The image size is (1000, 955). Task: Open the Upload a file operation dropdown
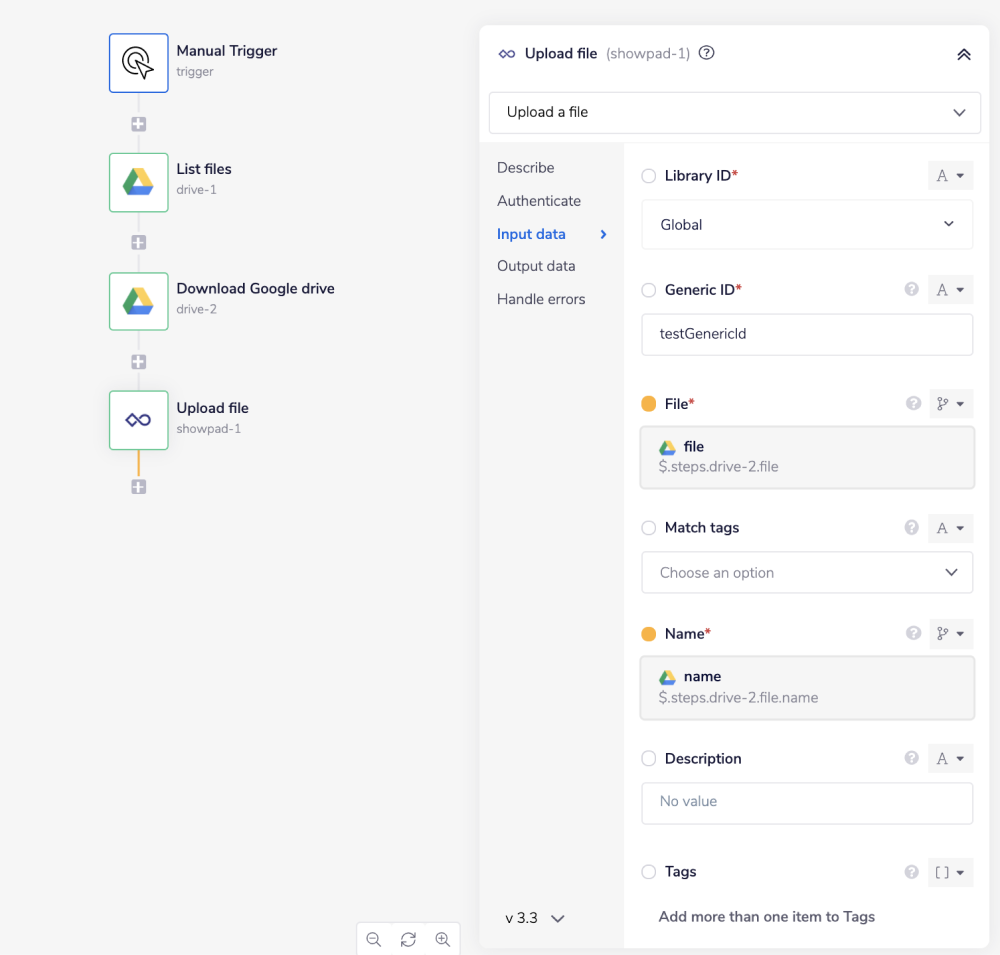click(734, 112)
